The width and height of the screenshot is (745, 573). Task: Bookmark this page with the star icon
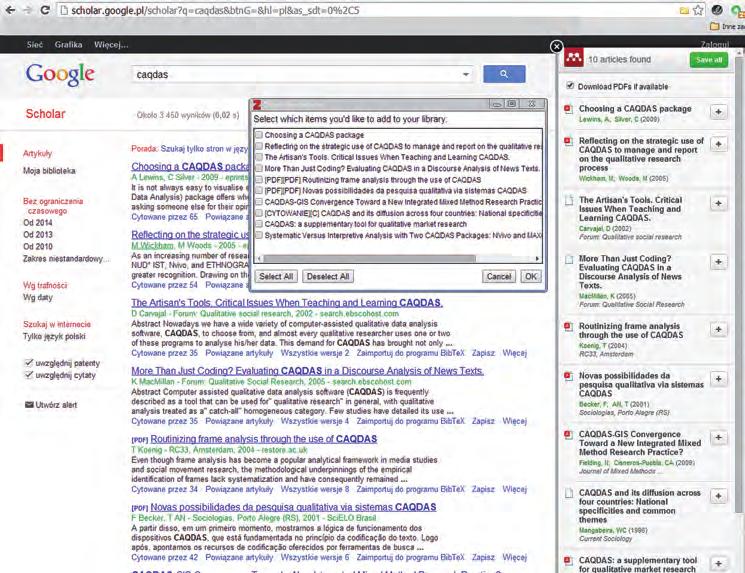coord(698,10)
